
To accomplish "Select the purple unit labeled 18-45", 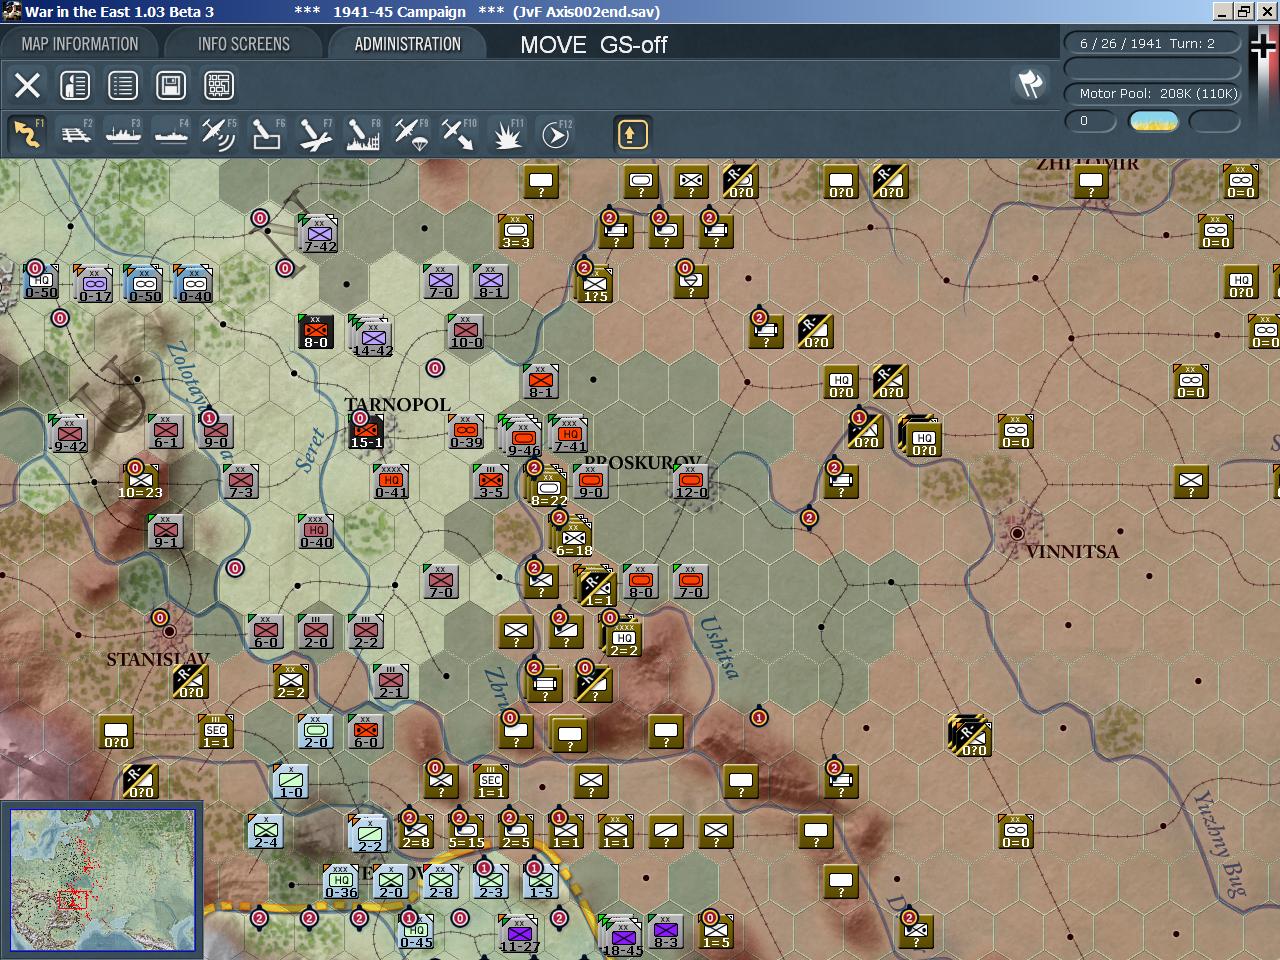I will point(622,937).
